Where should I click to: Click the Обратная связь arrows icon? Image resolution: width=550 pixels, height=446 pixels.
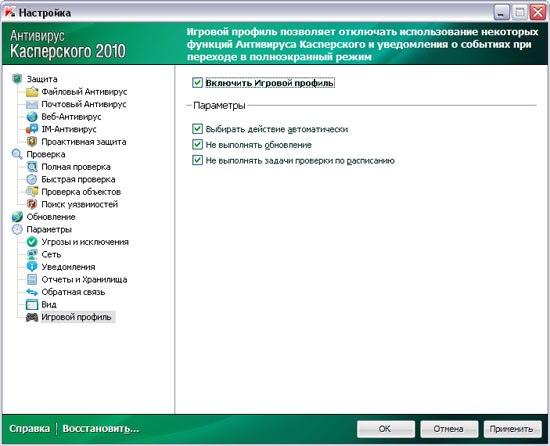tap(32, 292)
